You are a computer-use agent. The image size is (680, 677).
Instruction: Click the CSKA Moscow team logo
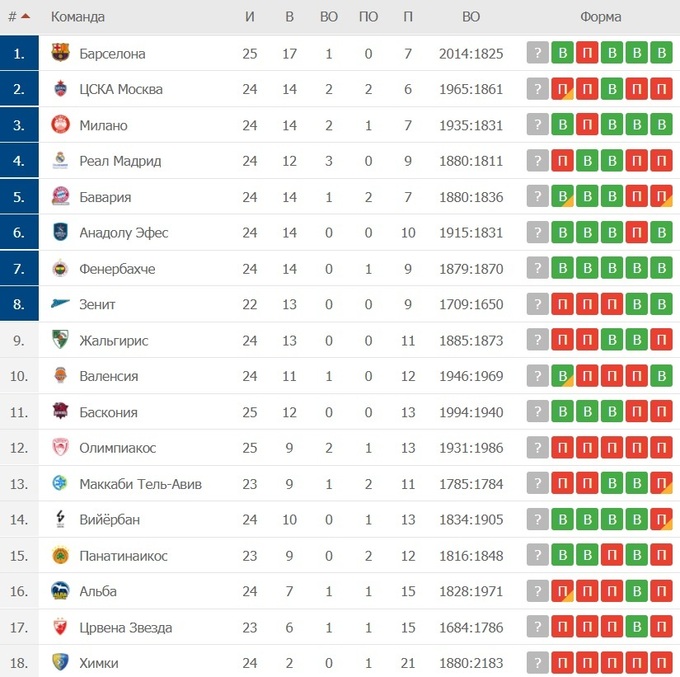coord(60,89)
